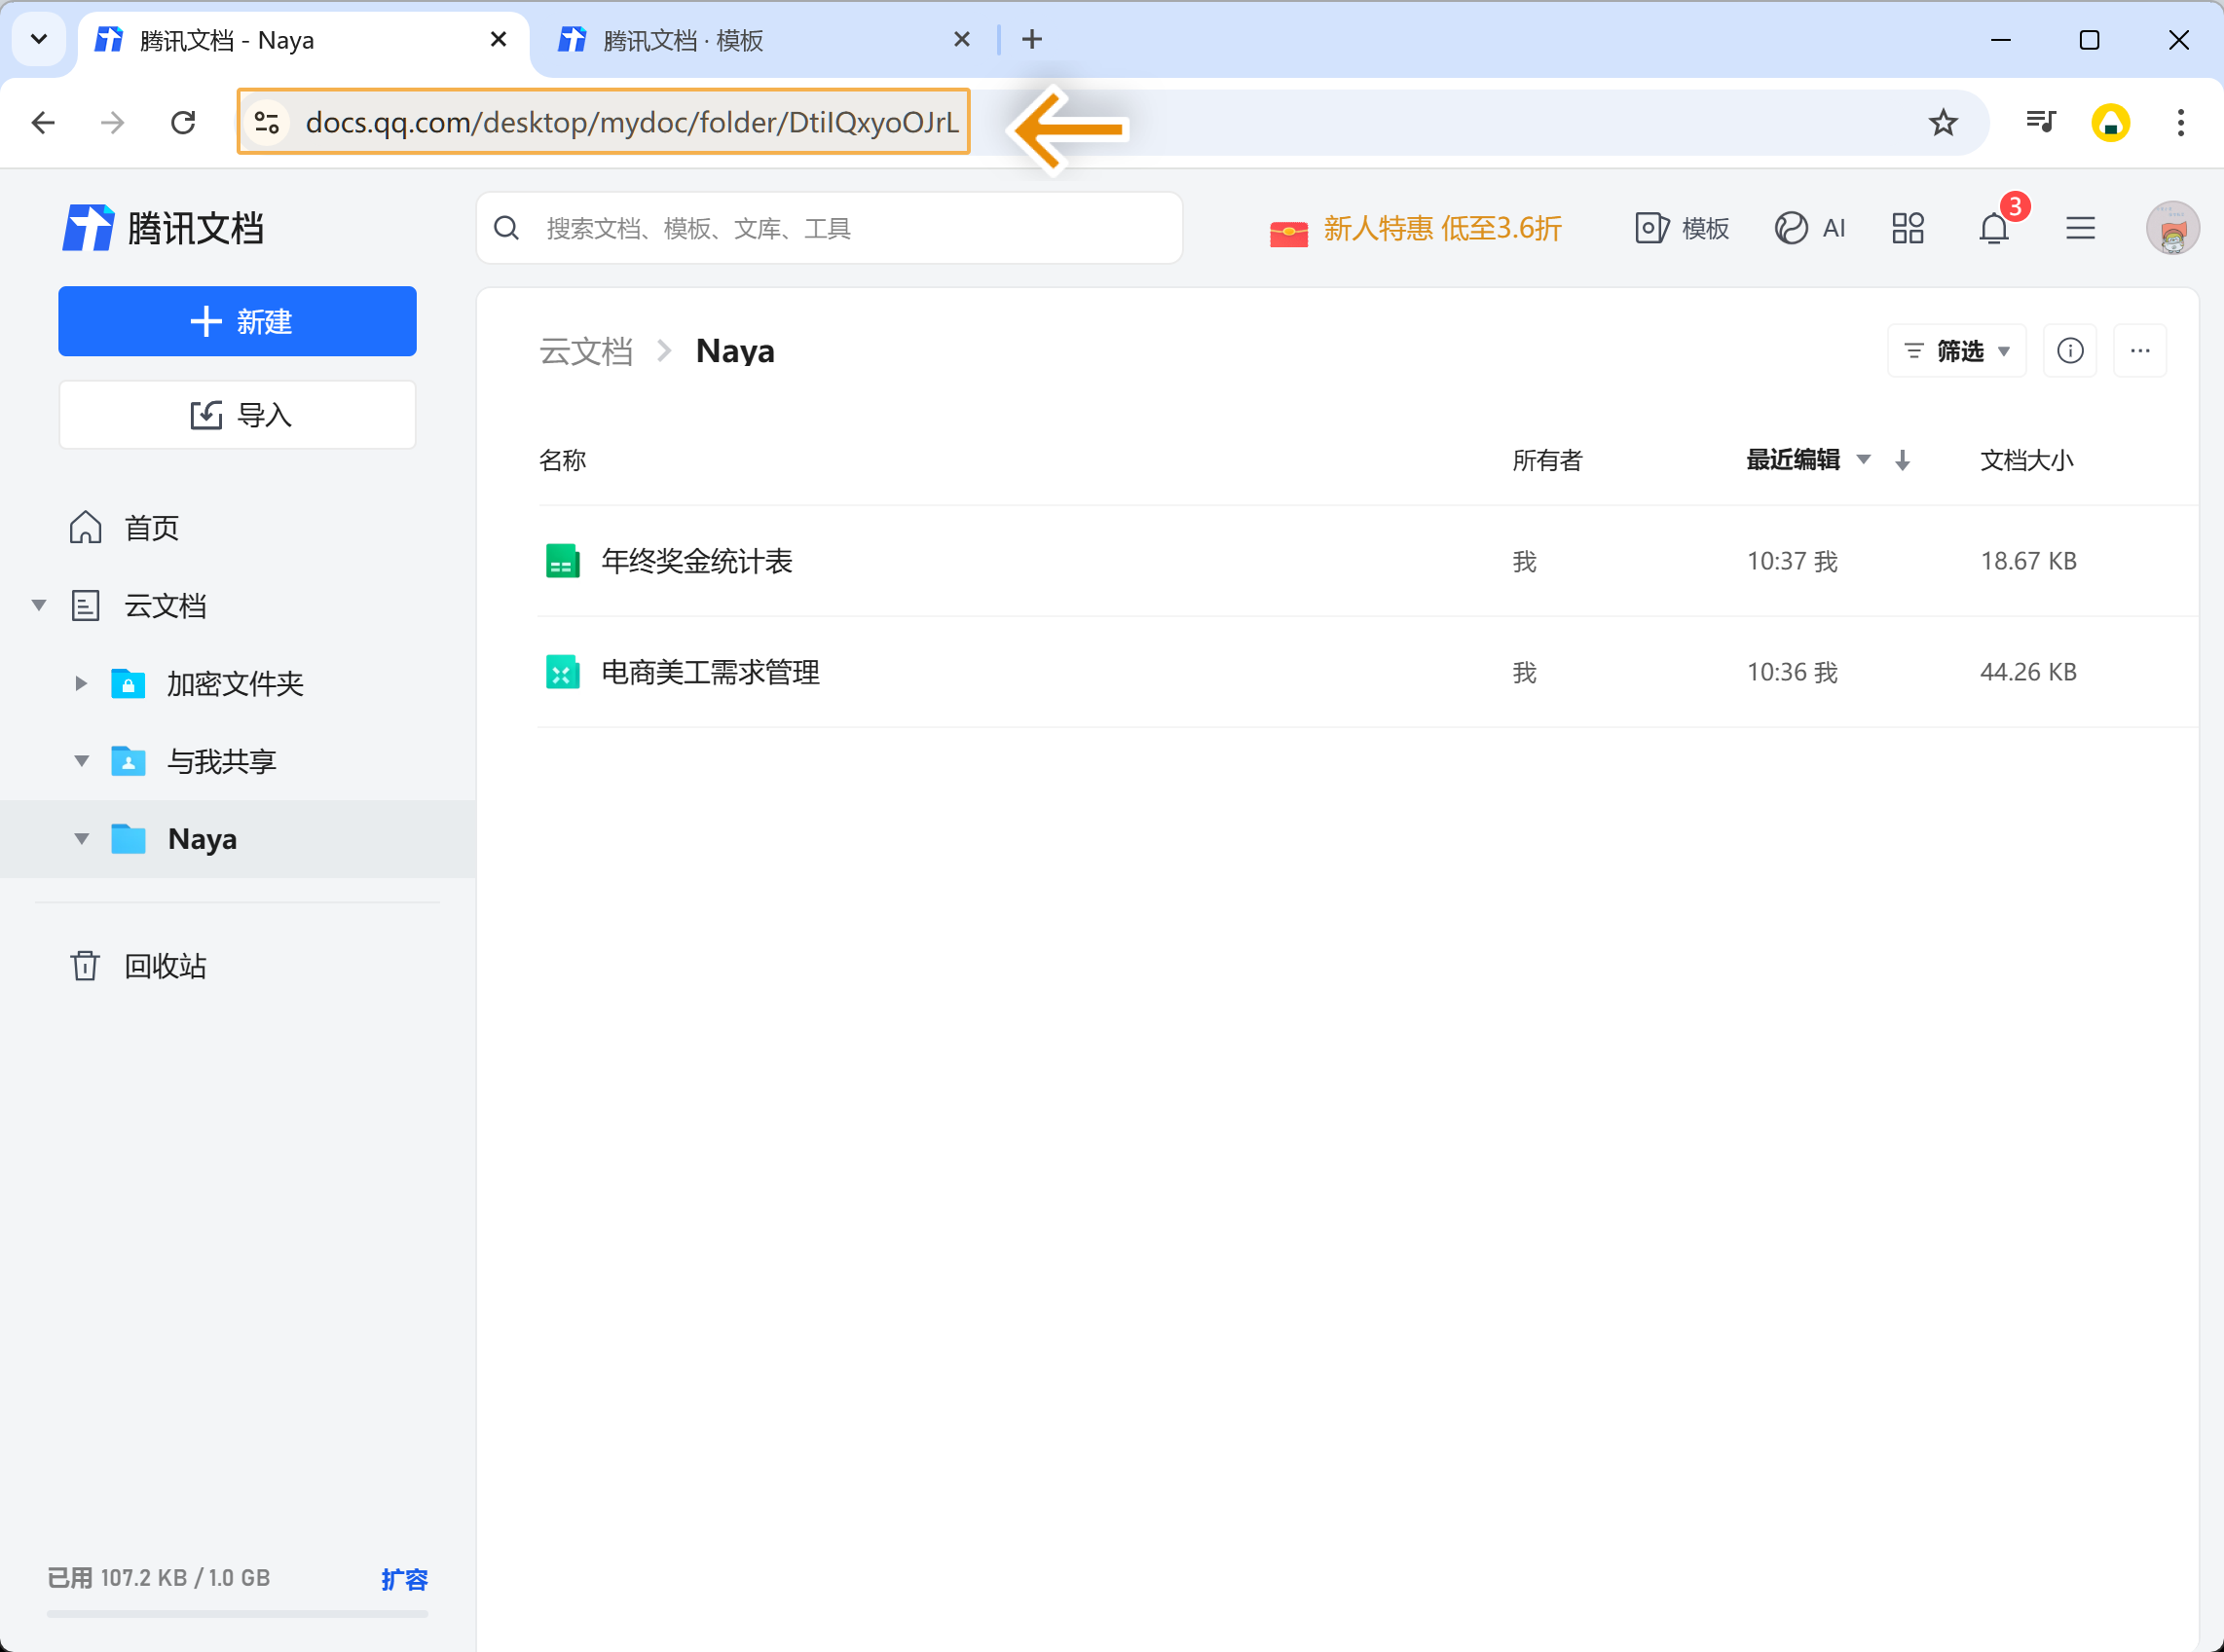Toggle sort direction arrow for 最近编辑

click(1902, 460)
